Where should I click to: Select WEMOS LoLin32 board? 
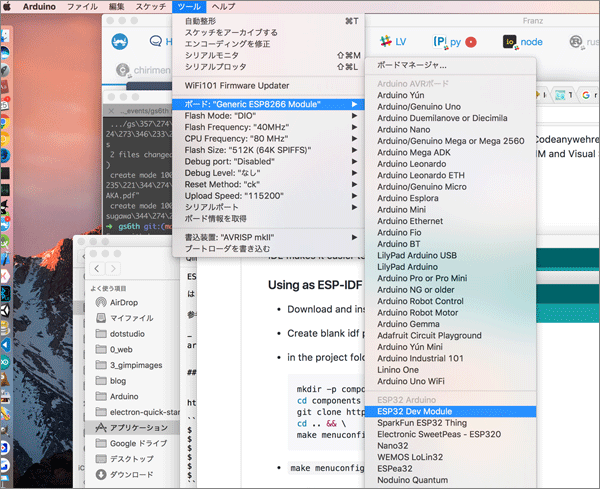coord(450,458)
